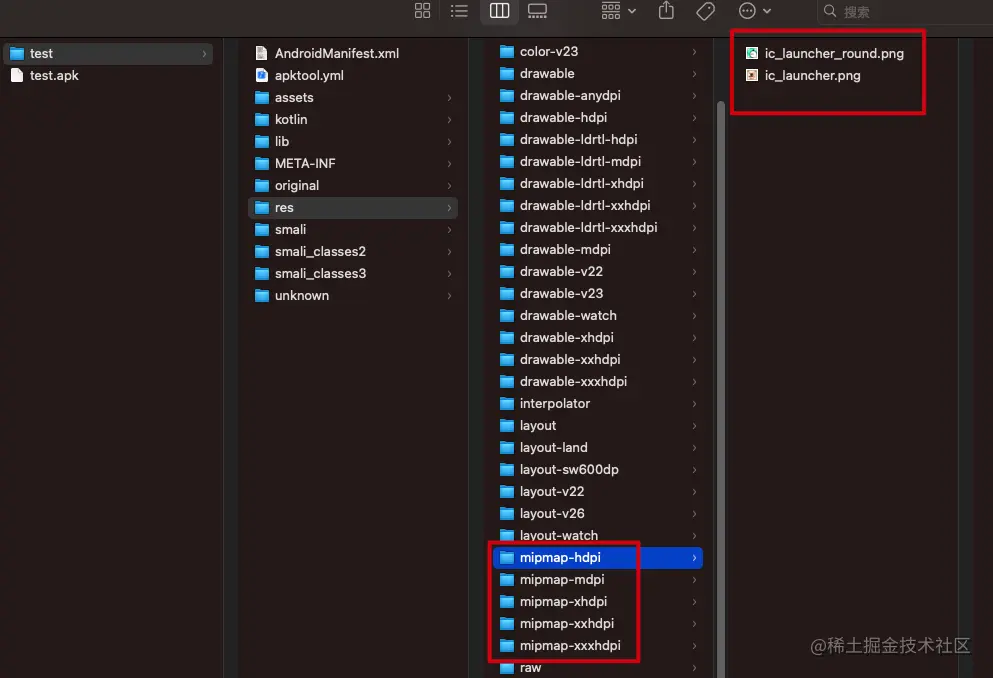Select the res folder
This screenshot has width=993, height=678.
pyautogui.click(x=353, y=208)
